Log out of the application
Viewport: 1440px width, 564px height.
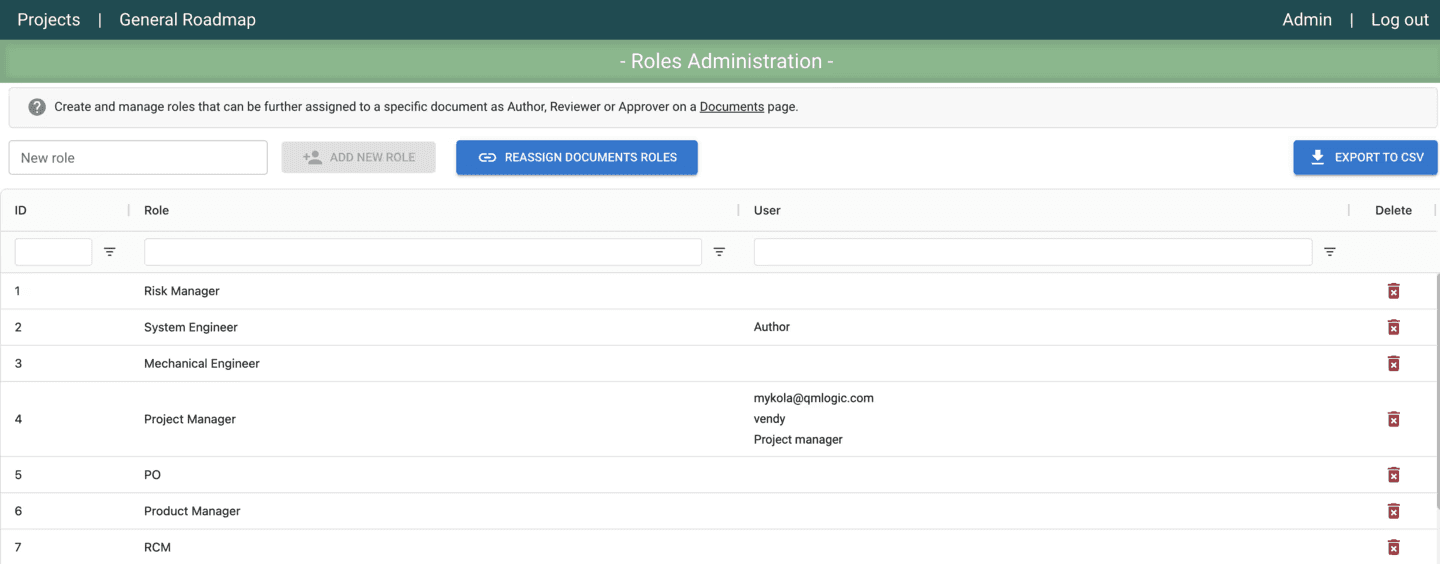1399,20
